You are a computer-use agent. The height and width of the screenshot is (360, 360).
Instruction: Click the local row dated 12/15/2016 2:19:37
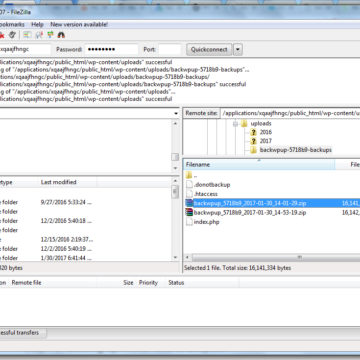coord(85,240)
